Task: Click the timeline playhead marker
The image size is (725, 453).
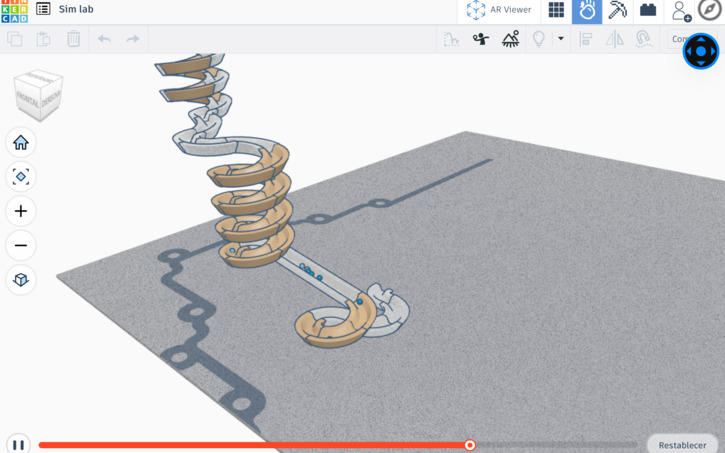Action: pyautogui.click(x=470, y=445)
